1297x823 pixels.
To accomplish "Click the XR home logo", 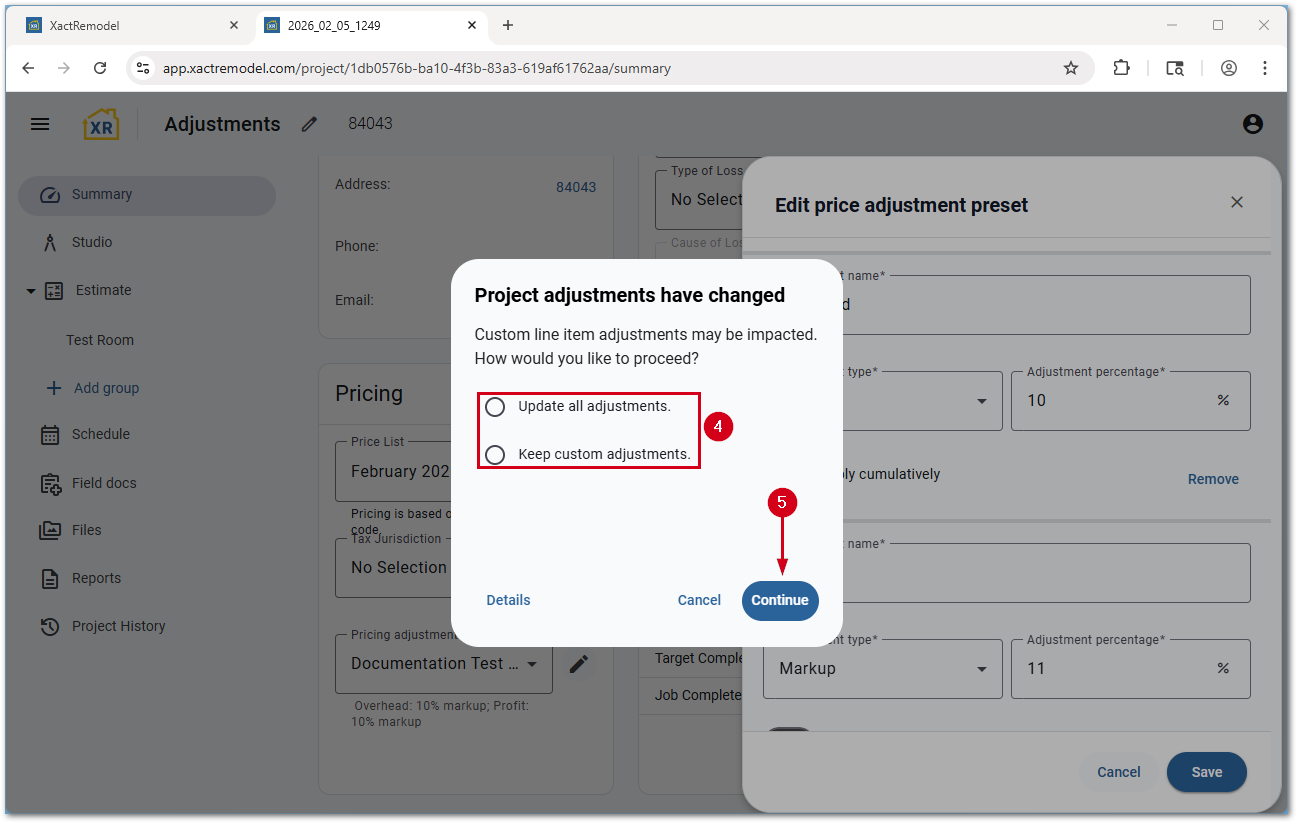I will click(100, 123).
